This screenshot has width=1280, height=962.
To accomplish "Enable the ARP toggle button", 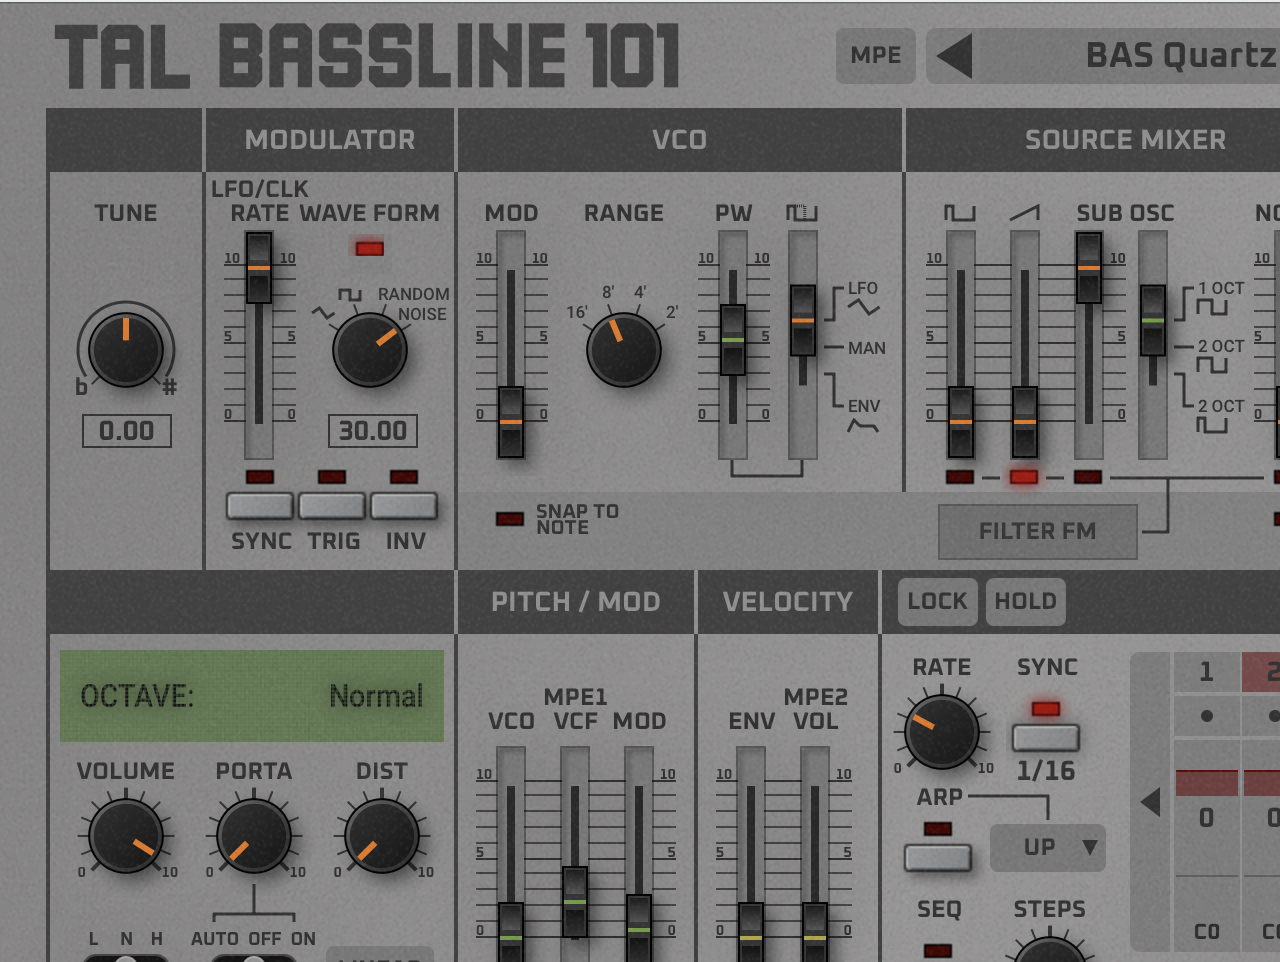I will pyautogui.click(x=938, y=857).
